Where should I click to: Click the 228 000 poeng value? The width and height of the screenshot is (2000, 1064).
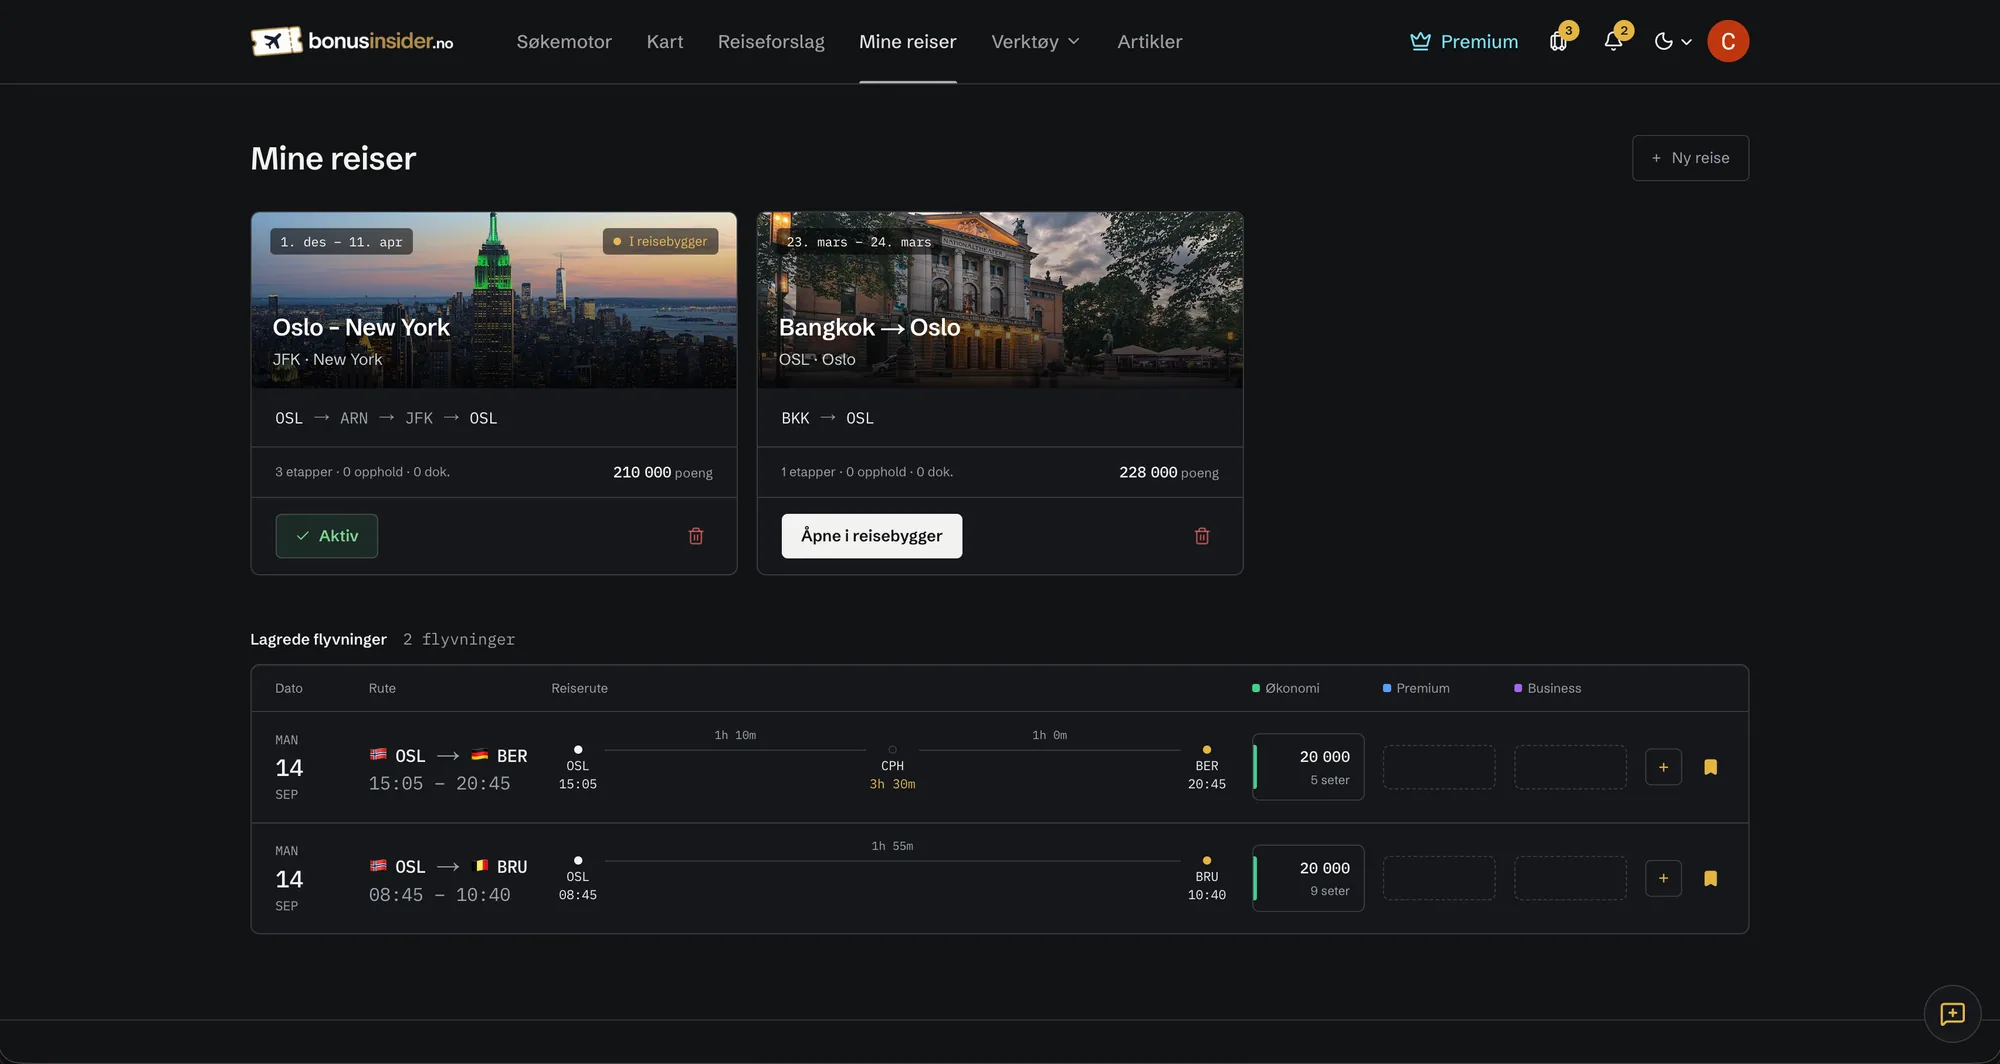[x=1169, y=472]
